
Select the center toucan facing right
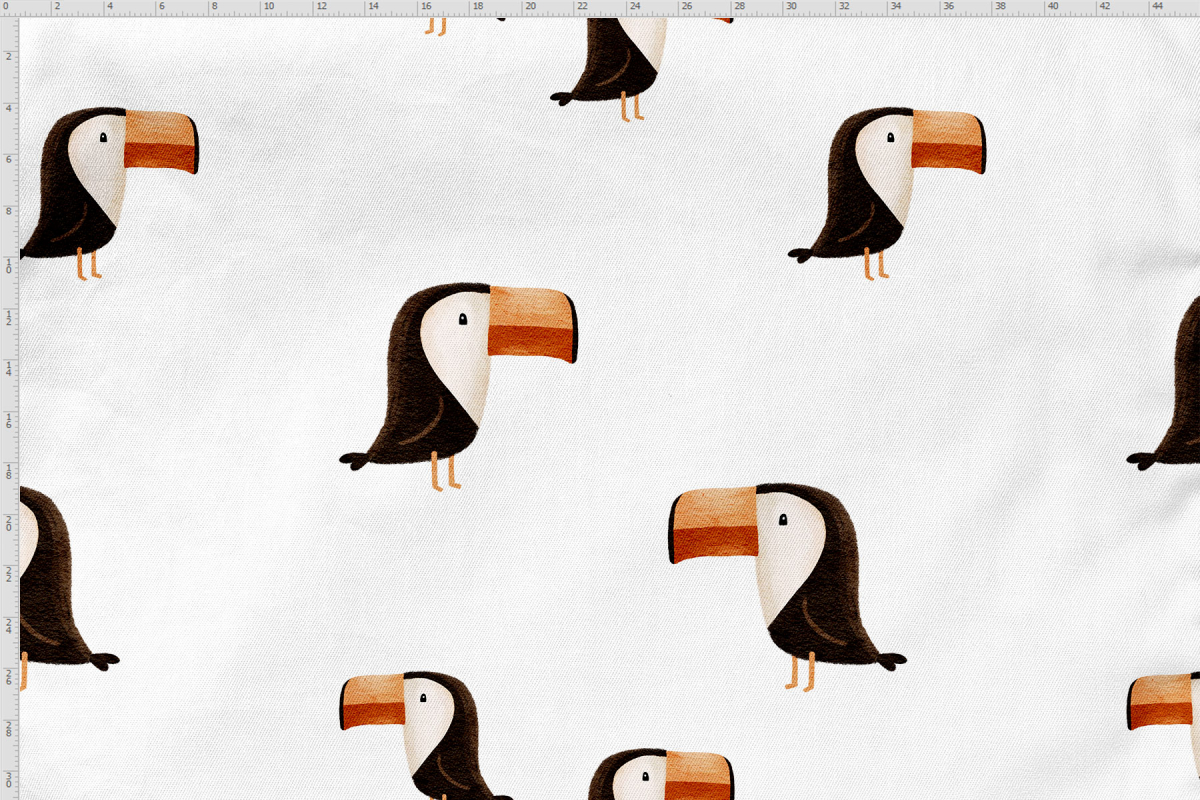[459, 386]
